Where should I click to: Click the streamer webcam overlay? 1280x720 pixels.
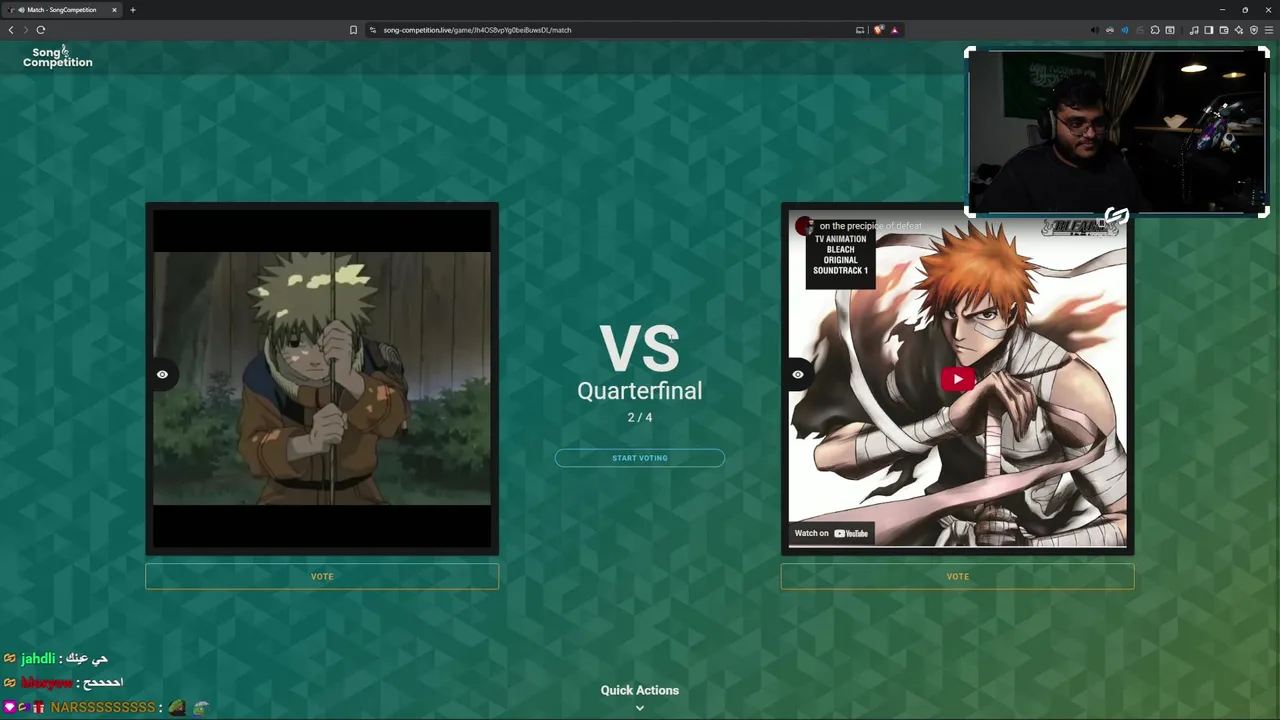coord(1117,132)
